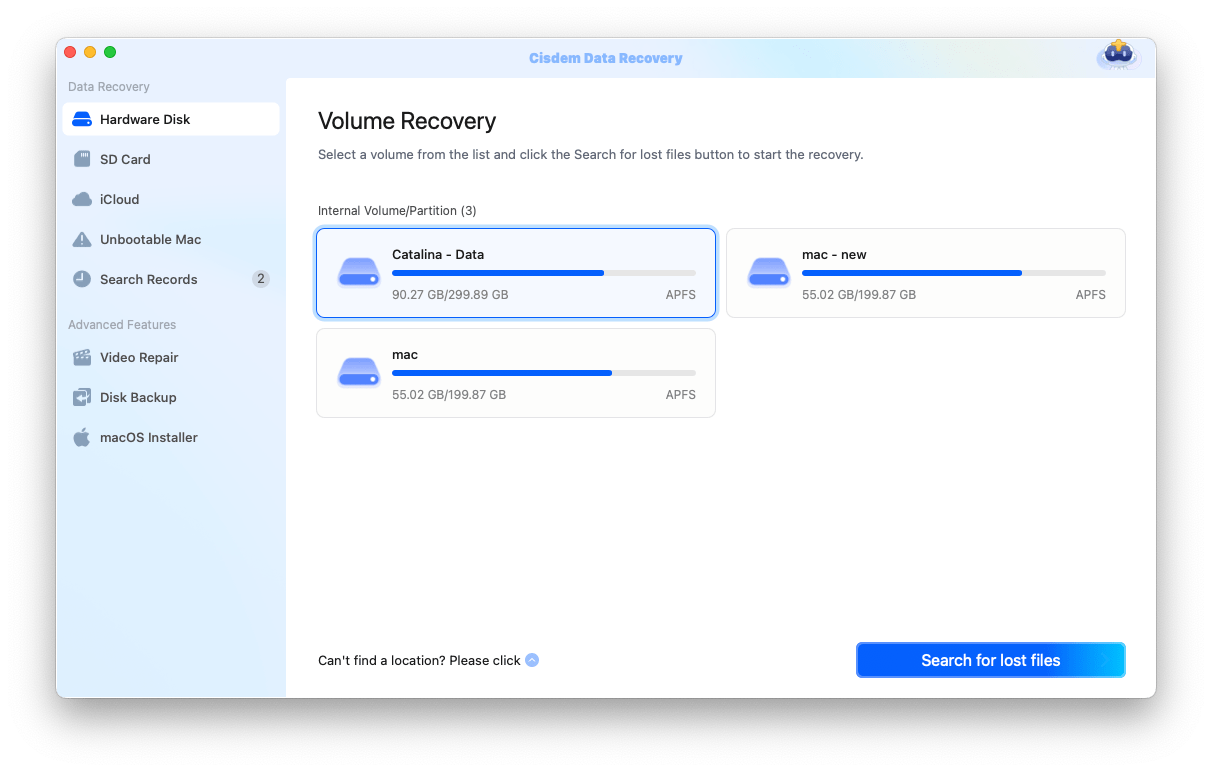
Task: Click the Catalina - Data volume disk icon
Action: [x=358, y=272]
